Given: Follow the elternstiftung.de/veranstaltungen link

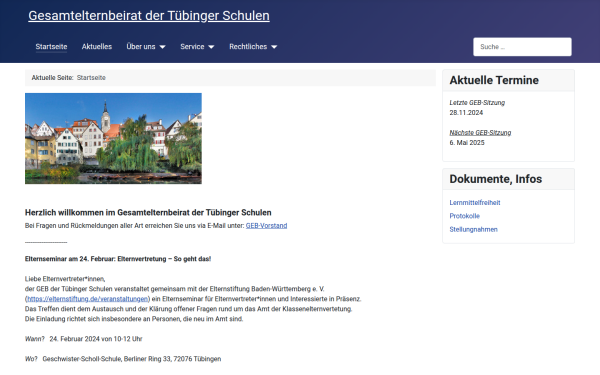Looking at the screenshot, I should 87,299.
